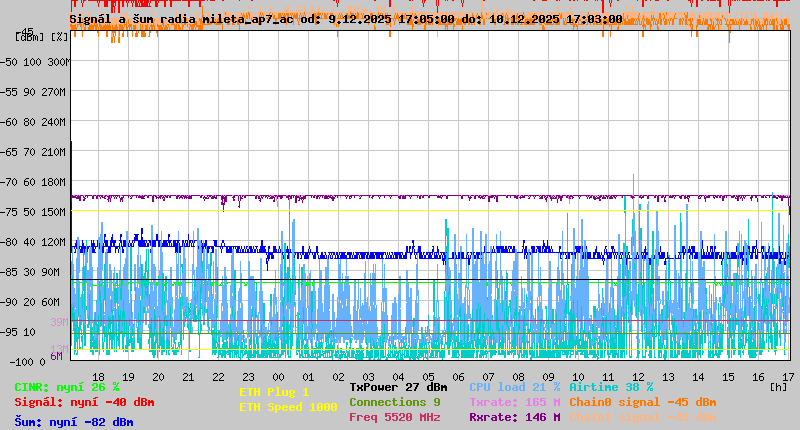Select the cyan Airtime legend entry

[611, 387]
